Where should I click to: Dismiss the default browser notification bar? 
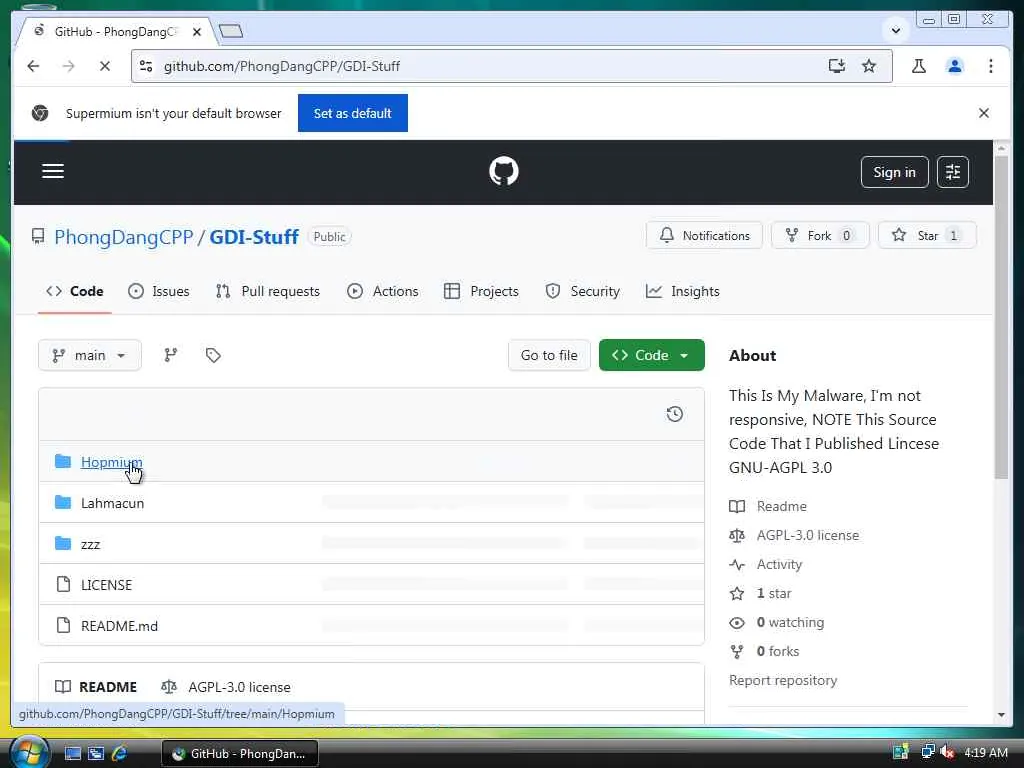(984, 113)
